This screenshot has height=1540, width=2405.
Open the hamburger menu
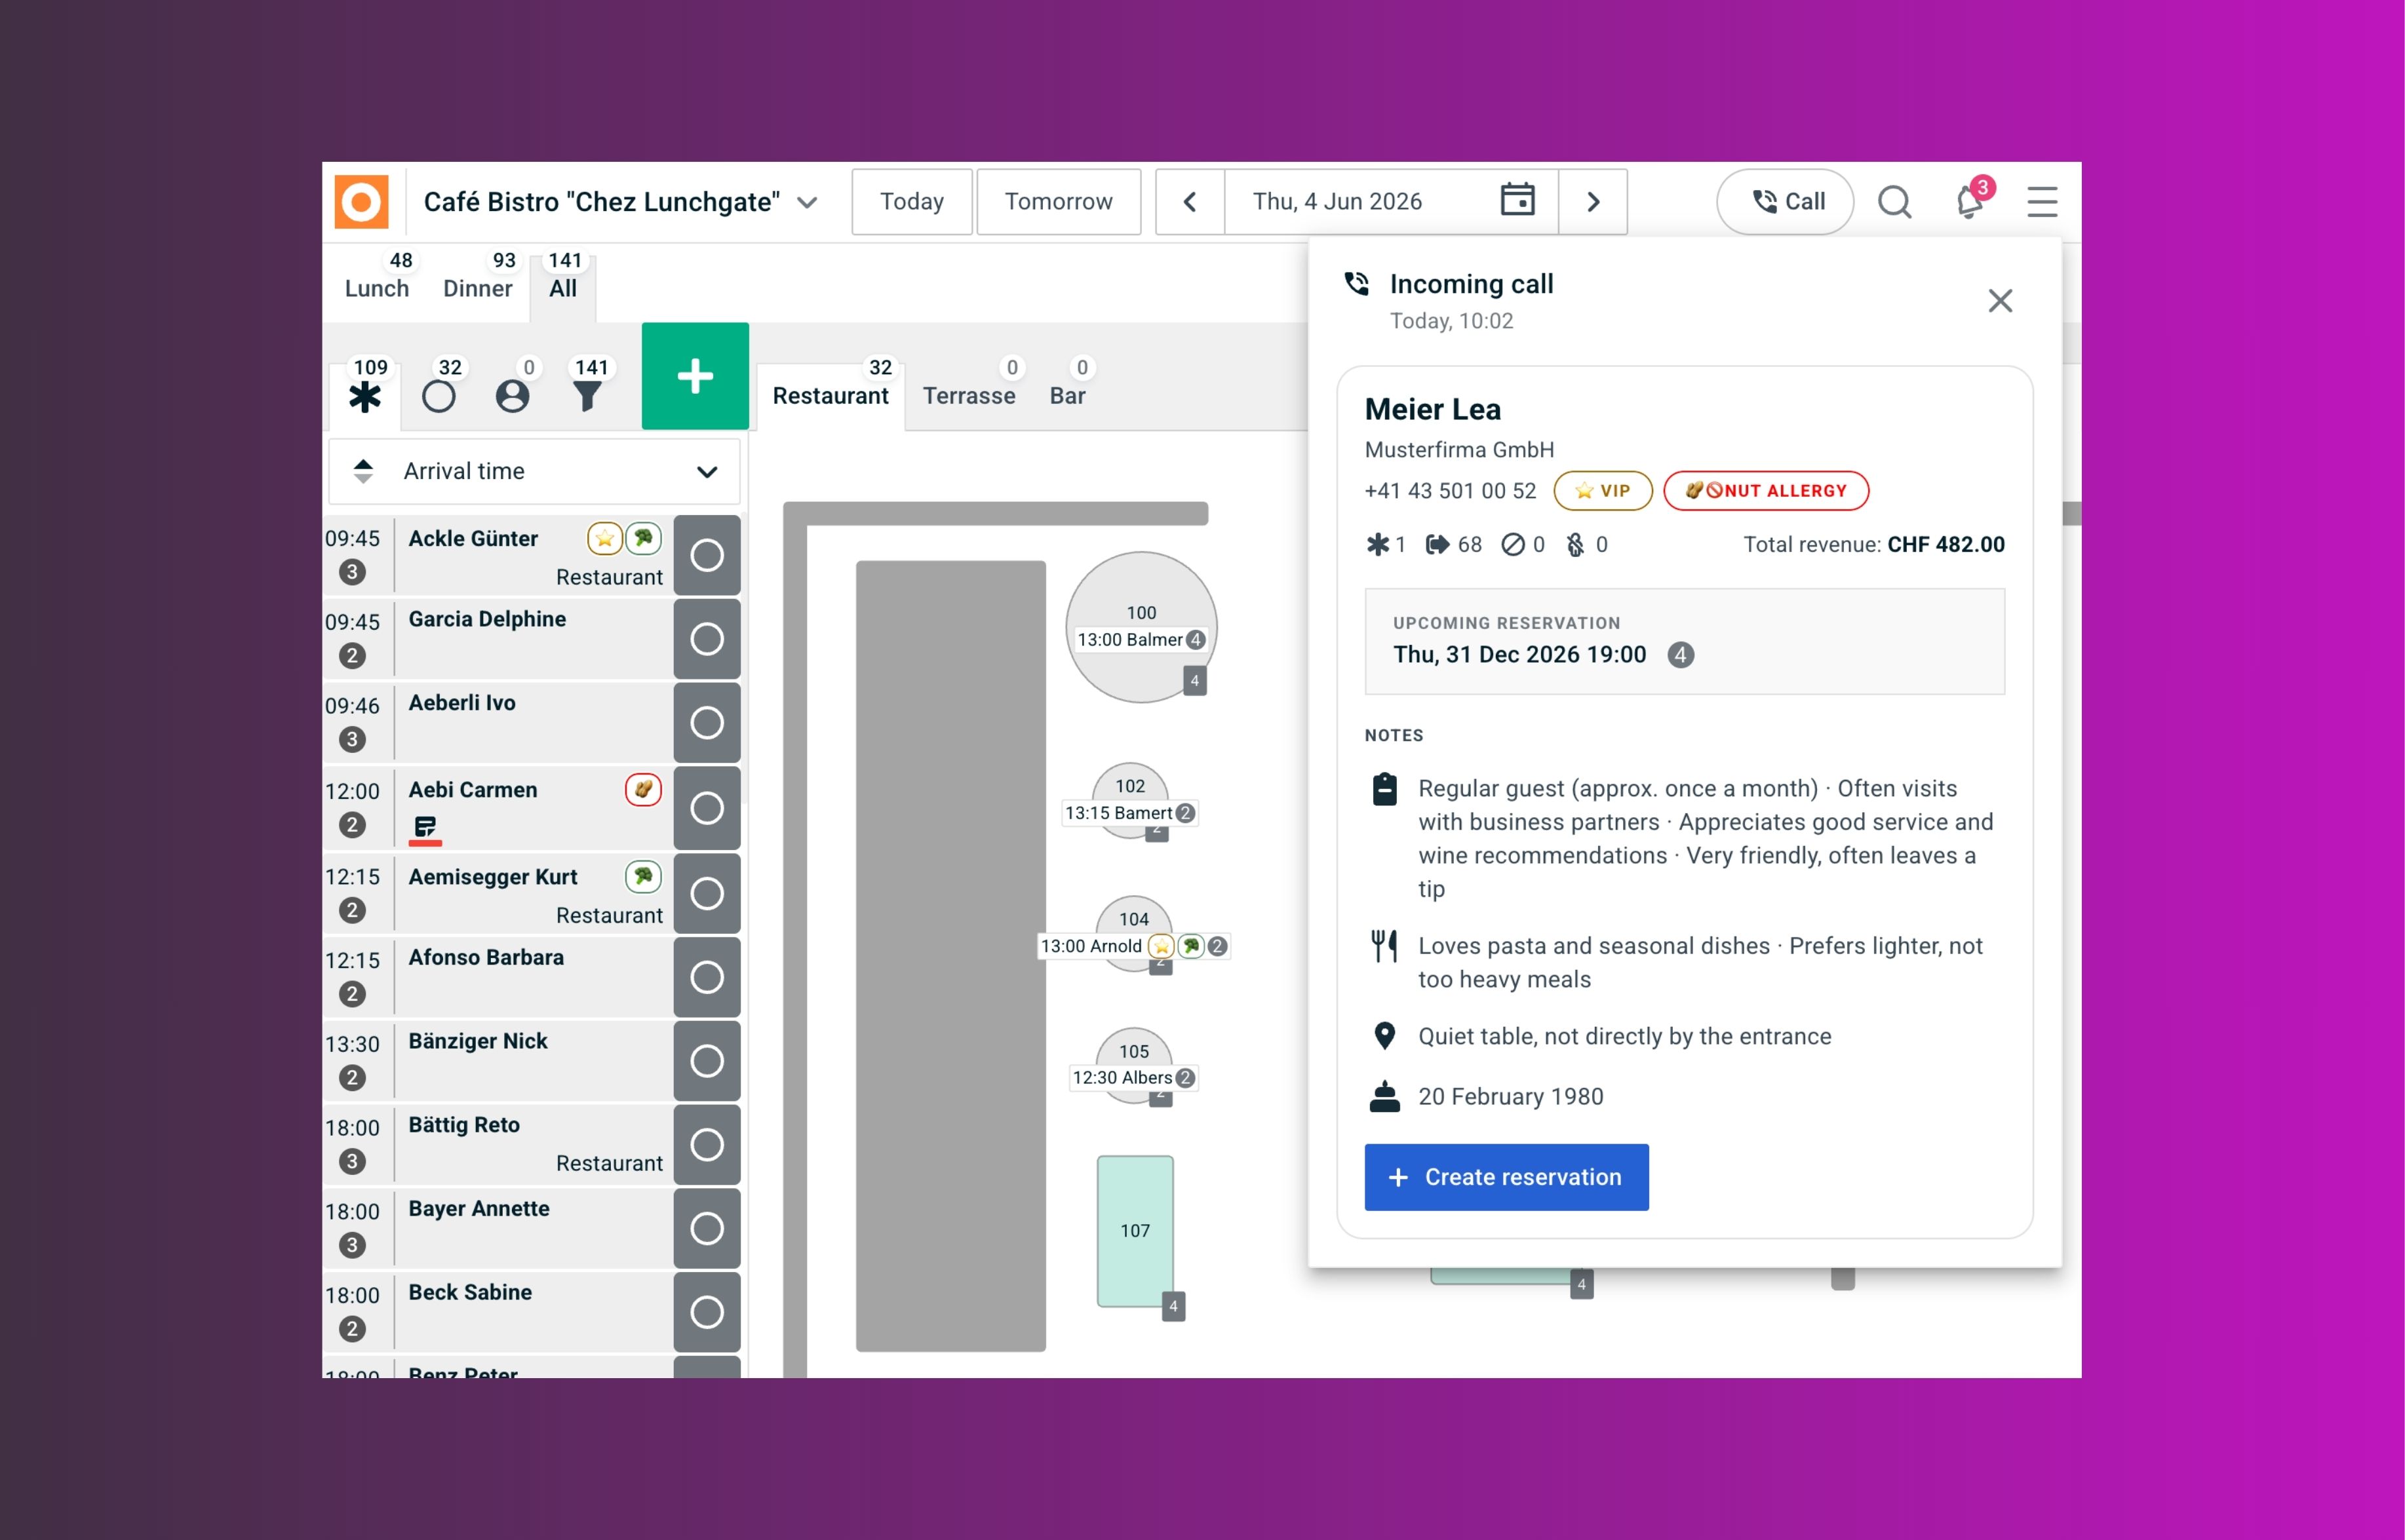(x=2041, y=202)
